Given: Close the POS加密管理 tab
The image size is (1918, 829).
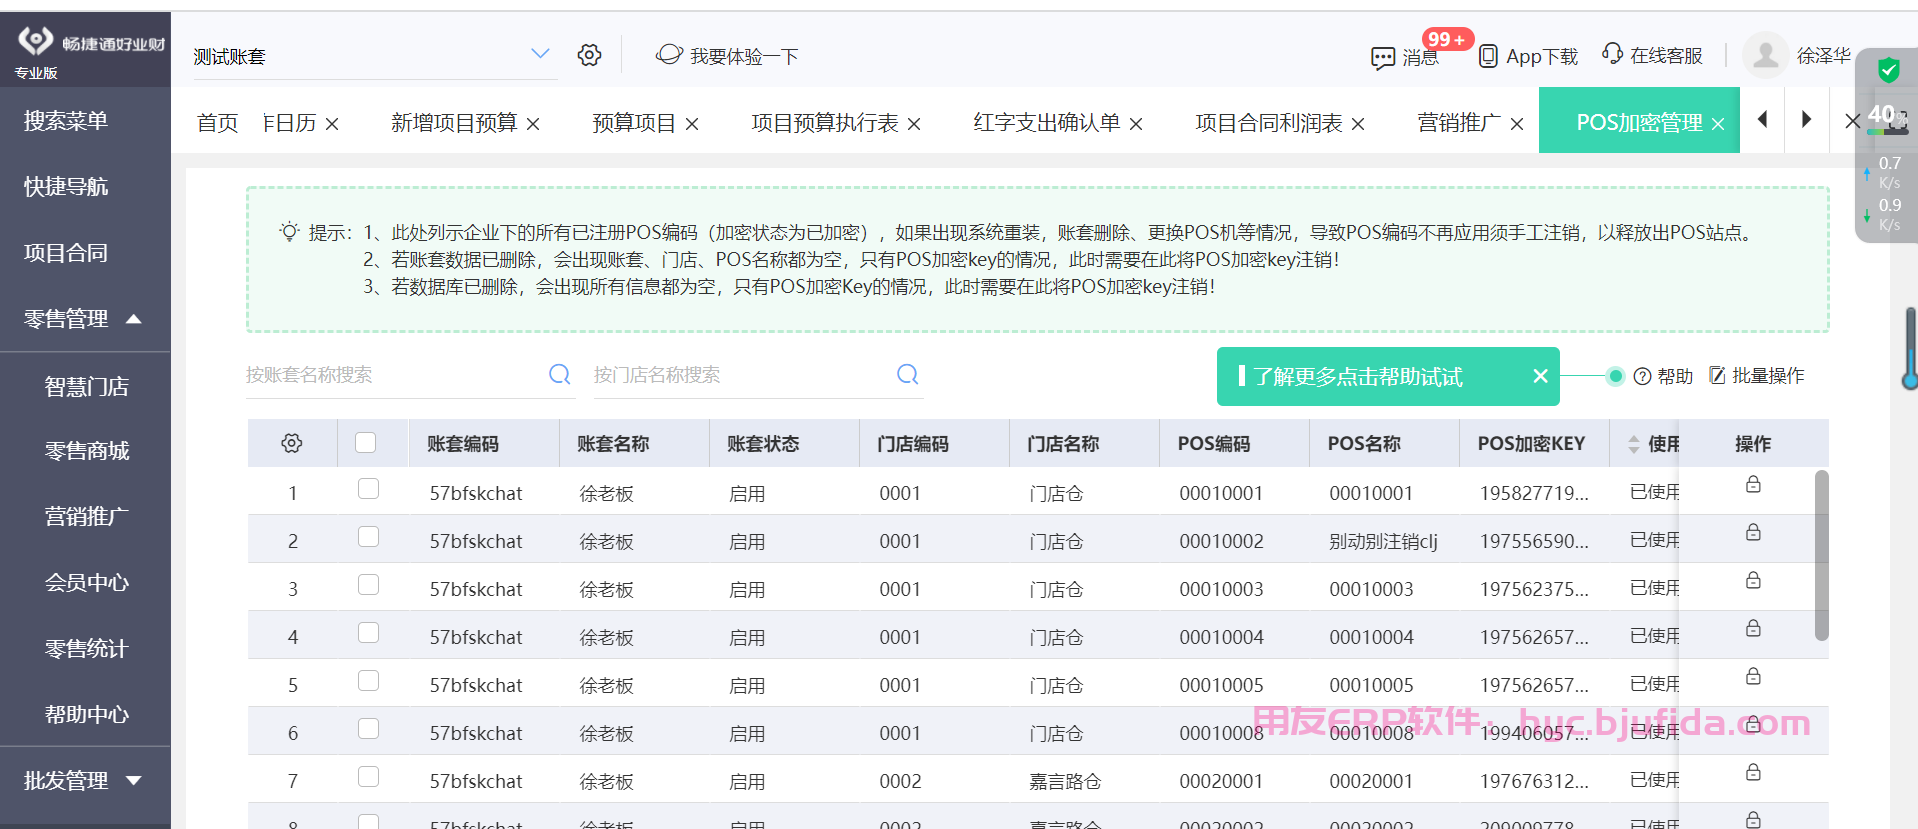Looking at the screenshot, I should (x=1718, y=124).
